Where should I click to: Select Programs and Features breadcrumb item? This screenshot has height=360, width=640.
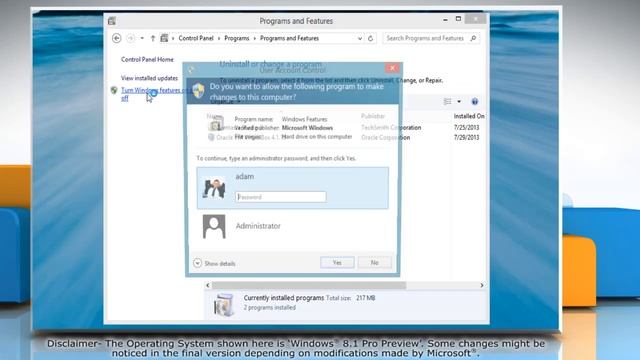[x=289, y=38]
